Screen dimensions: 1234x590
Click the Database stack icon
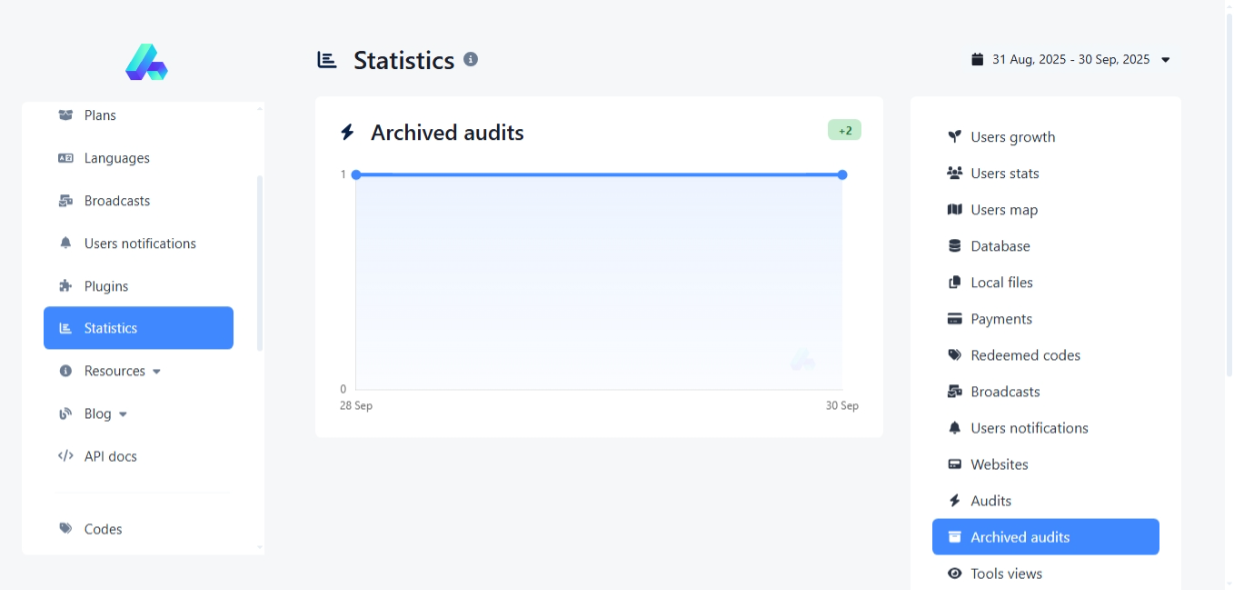click(954, 246)
